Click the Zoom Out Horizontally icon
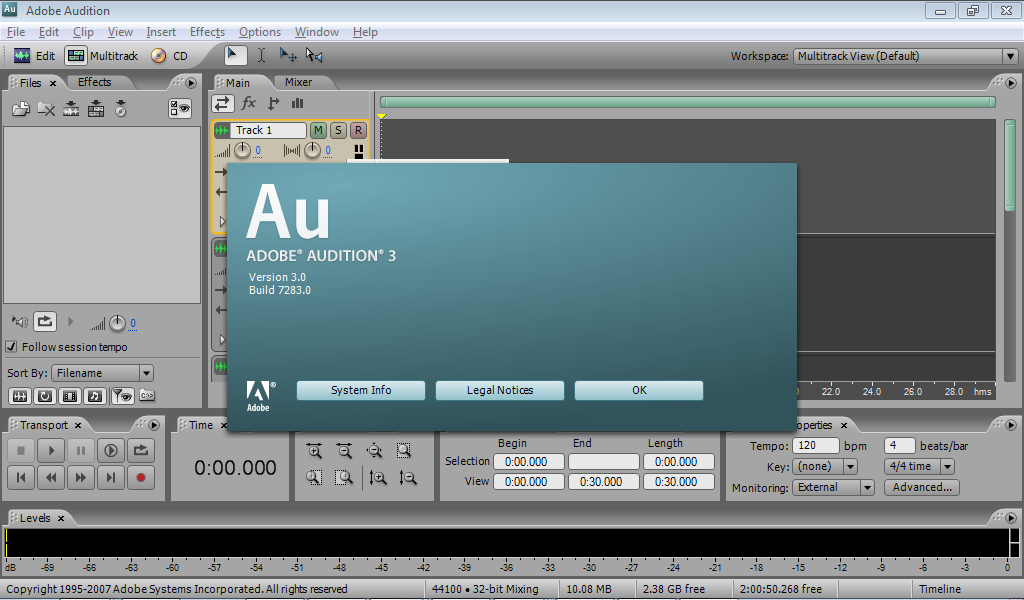The width and height of the screenshot is (1024, 600). [x=344, y=450]
